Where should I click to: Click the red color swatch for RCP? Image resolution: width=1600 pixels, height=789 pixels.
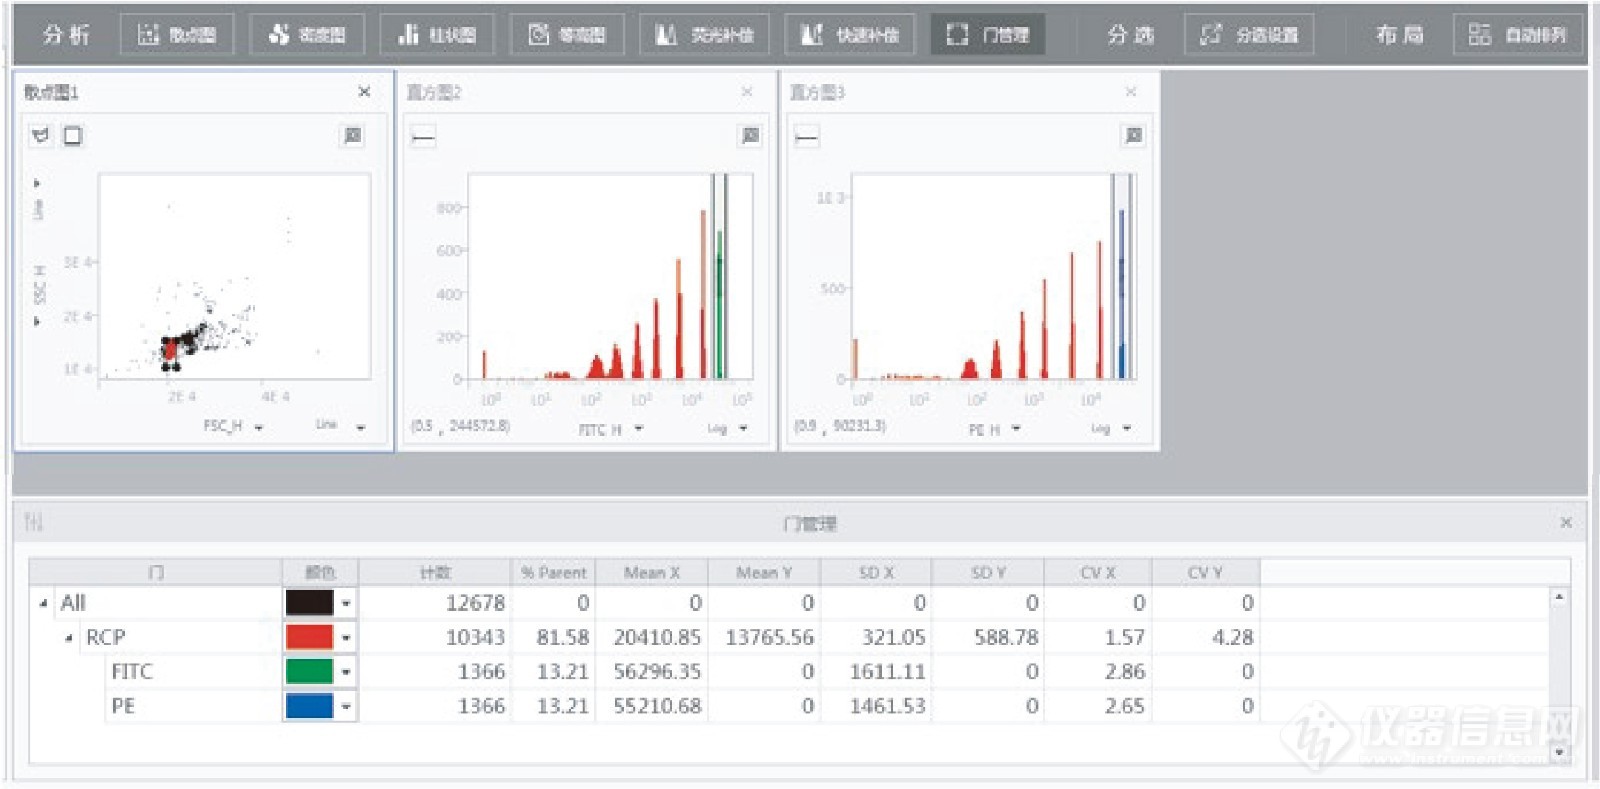309,637
